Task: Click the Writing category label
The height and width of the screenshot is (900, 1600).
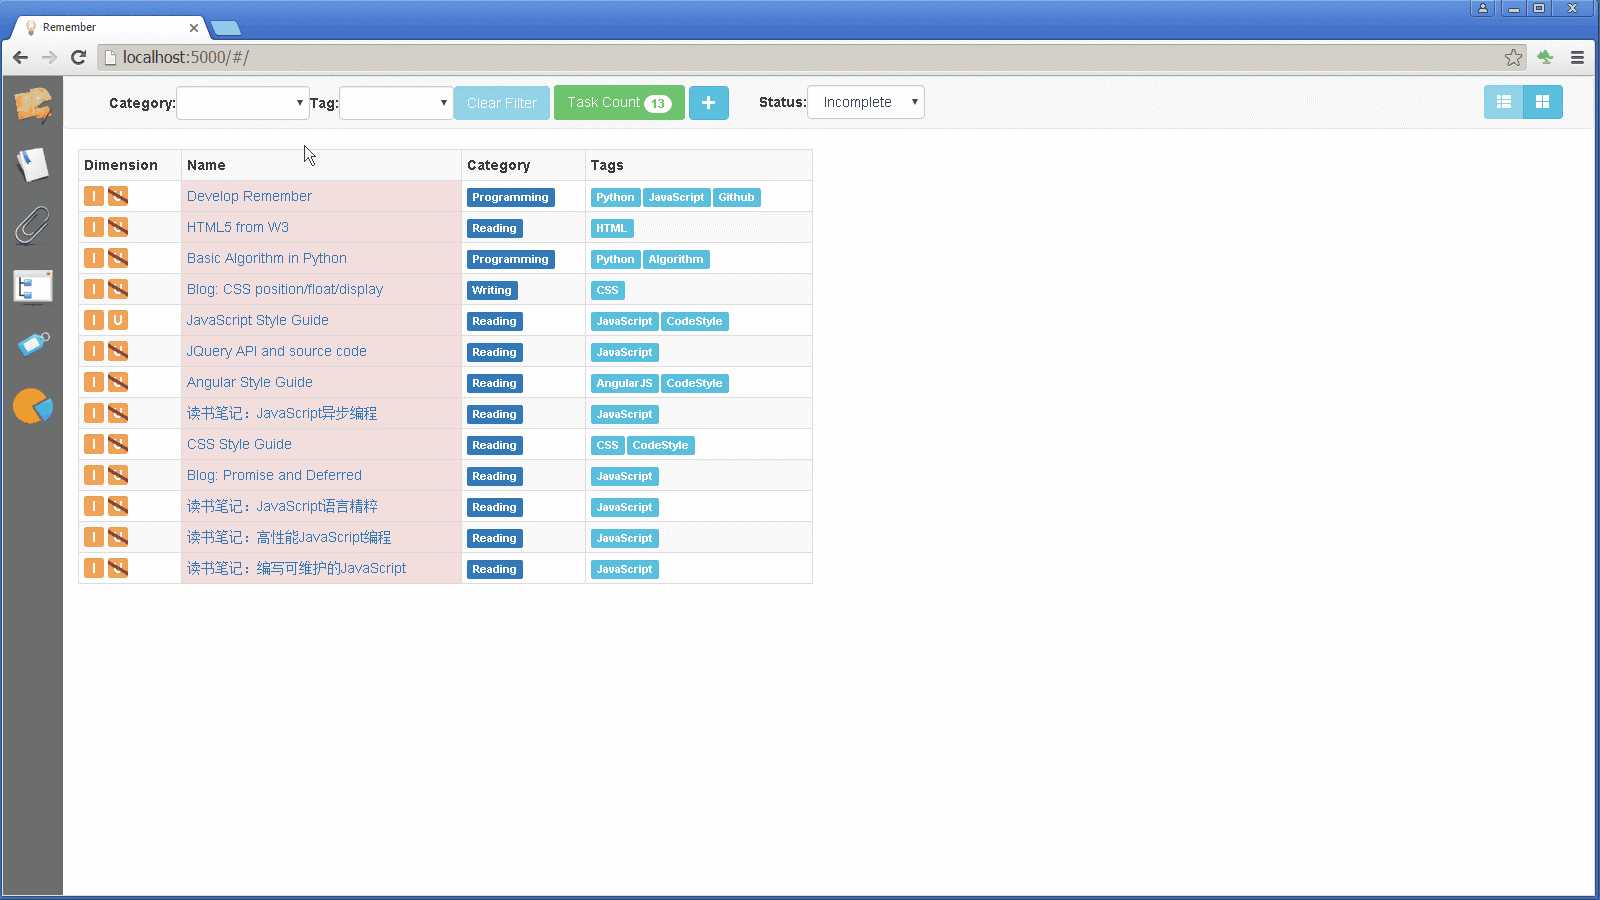Action: click(492, 290)
